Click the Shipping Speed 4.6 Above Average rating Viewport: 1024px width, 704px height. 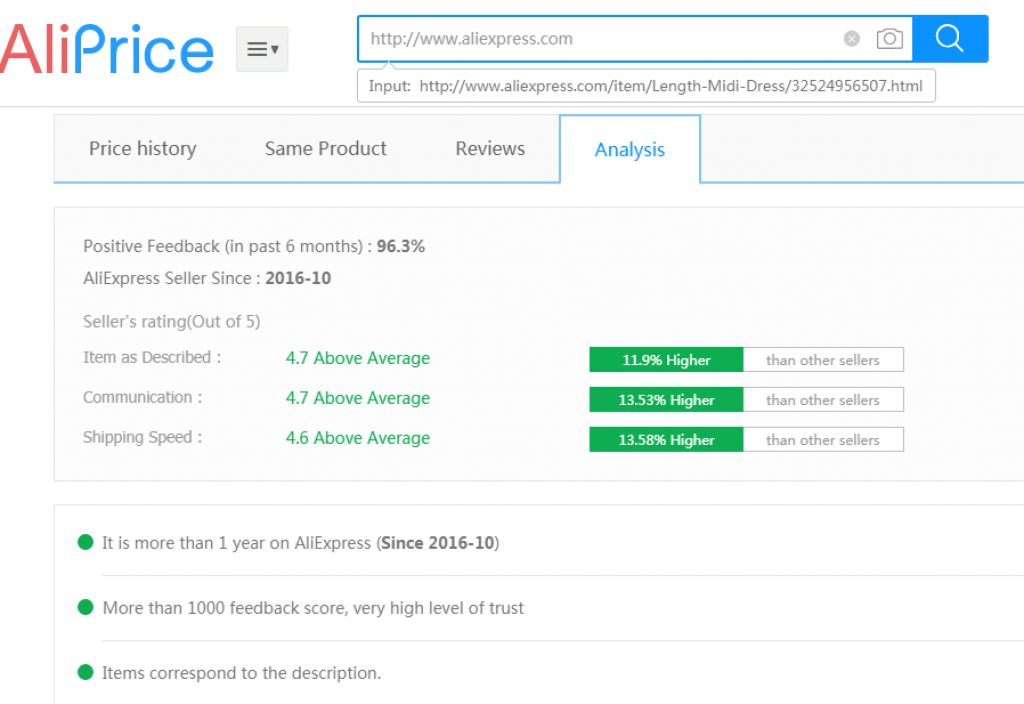click(x=357, y=438)
